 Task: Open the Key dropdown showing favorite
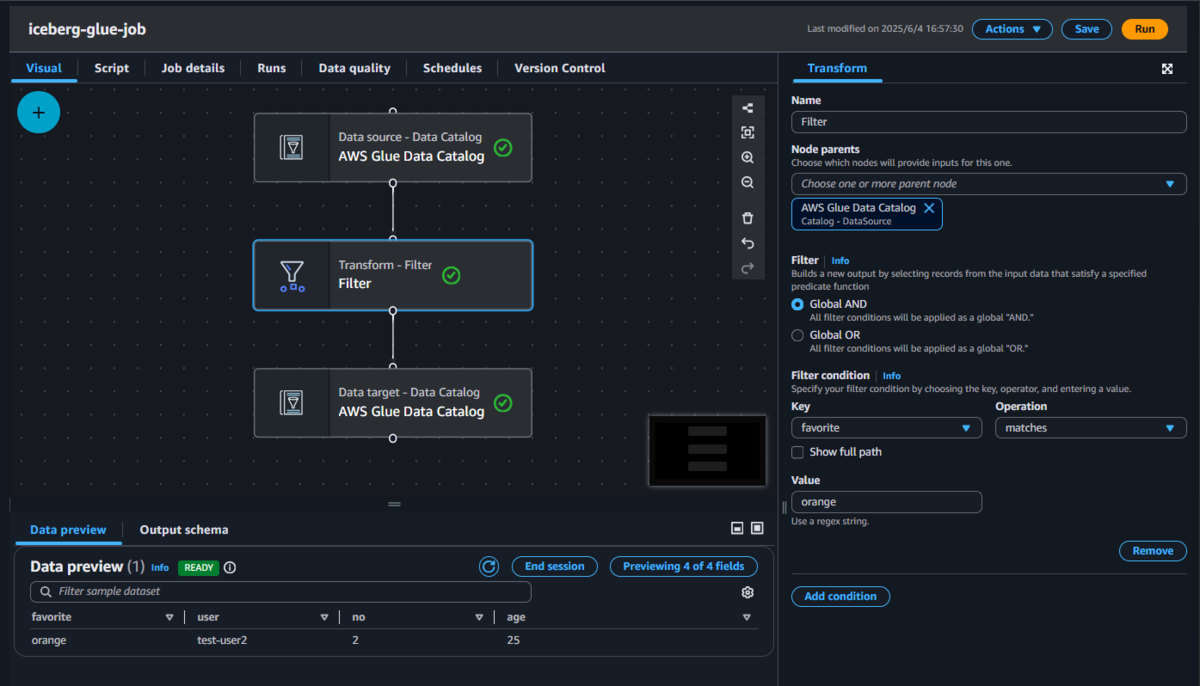(x=886, y=428)
